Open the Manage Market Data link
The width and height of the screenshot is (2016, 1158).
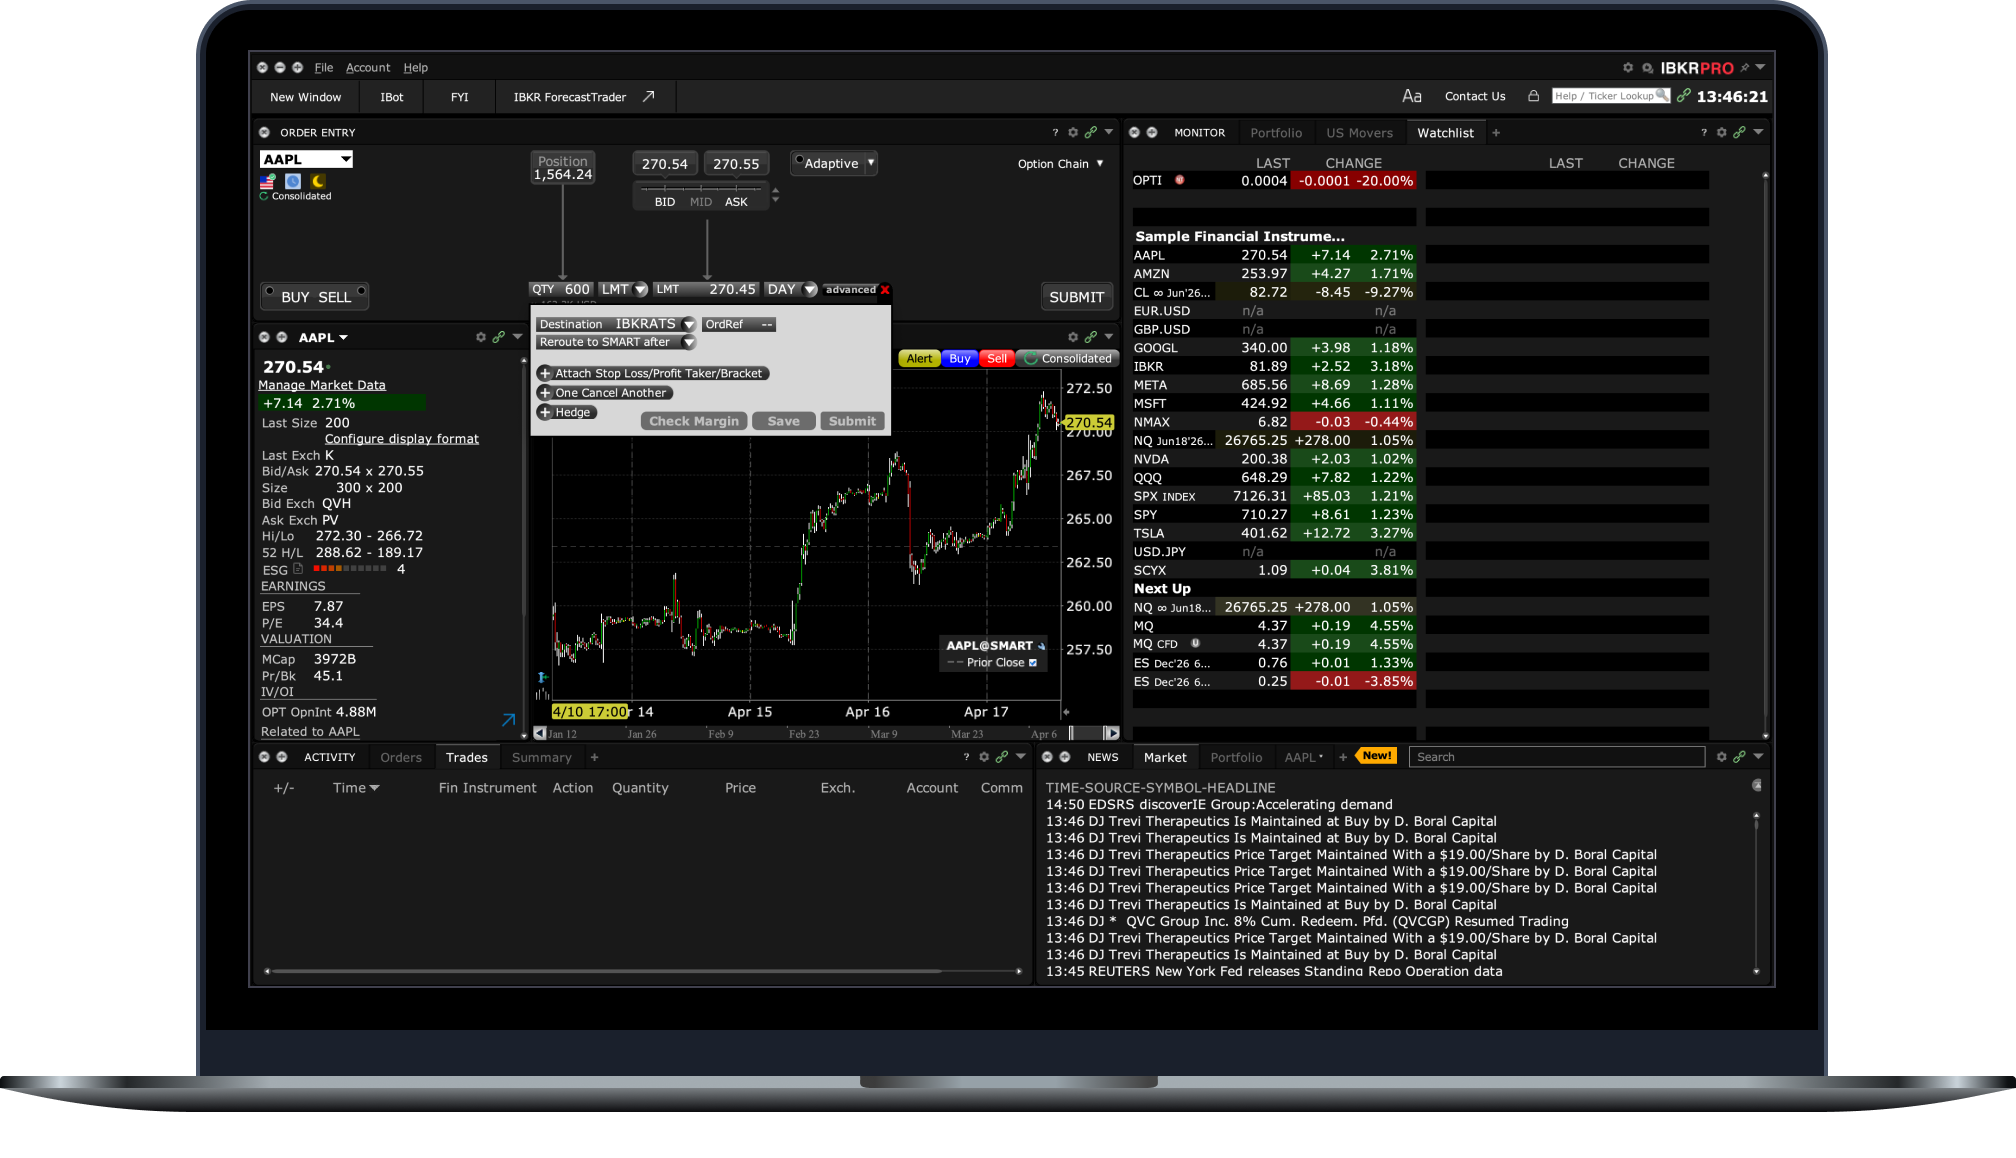tap(321, 385)
